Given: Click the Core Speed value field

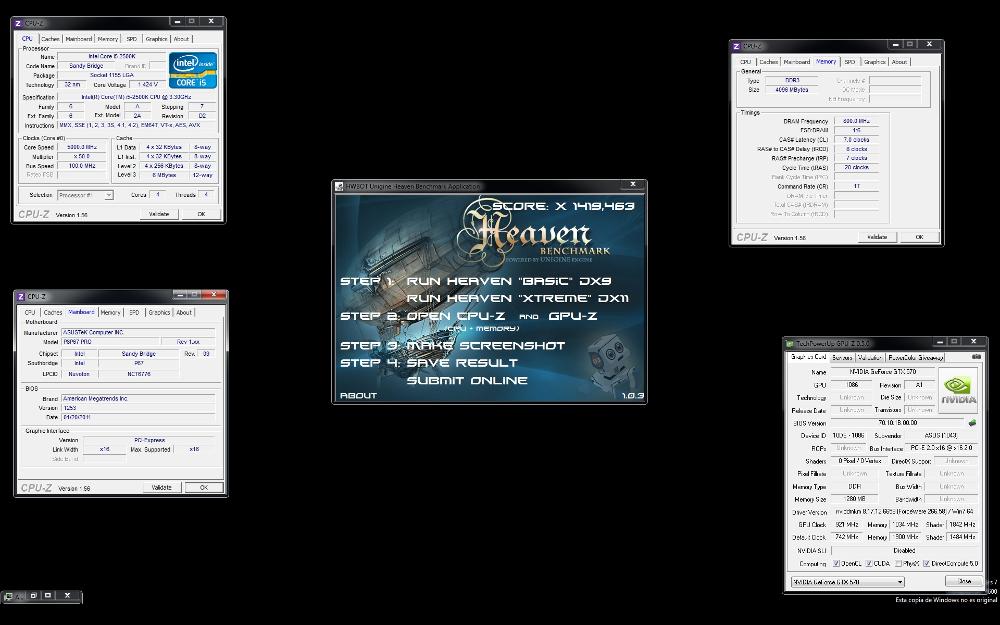Looking at the screenshot, I should click(x=82, y=147).
